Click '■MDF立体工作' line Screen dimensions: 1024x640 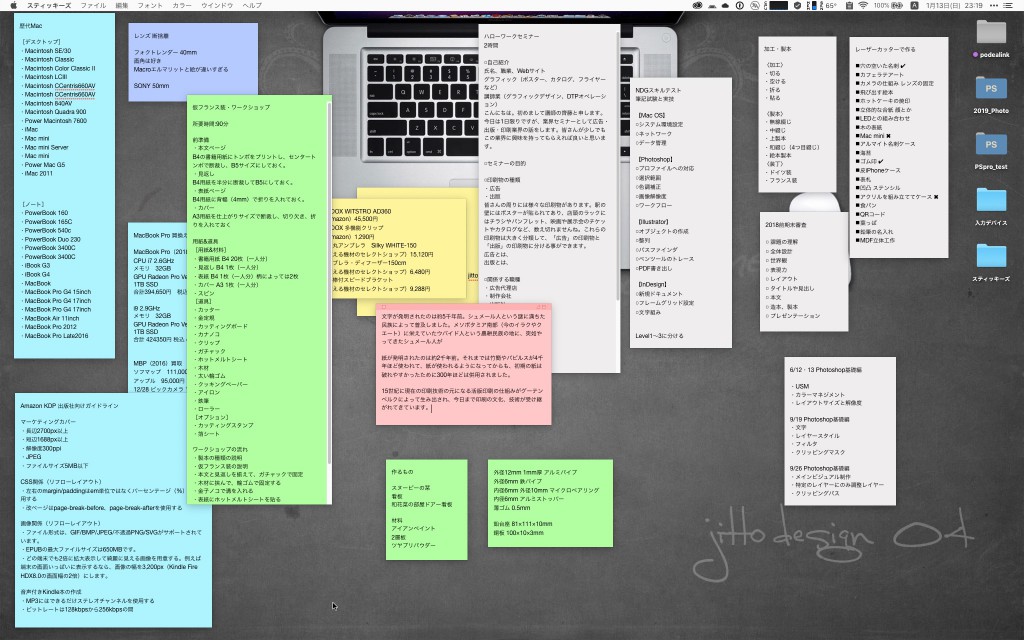point(875,240)
